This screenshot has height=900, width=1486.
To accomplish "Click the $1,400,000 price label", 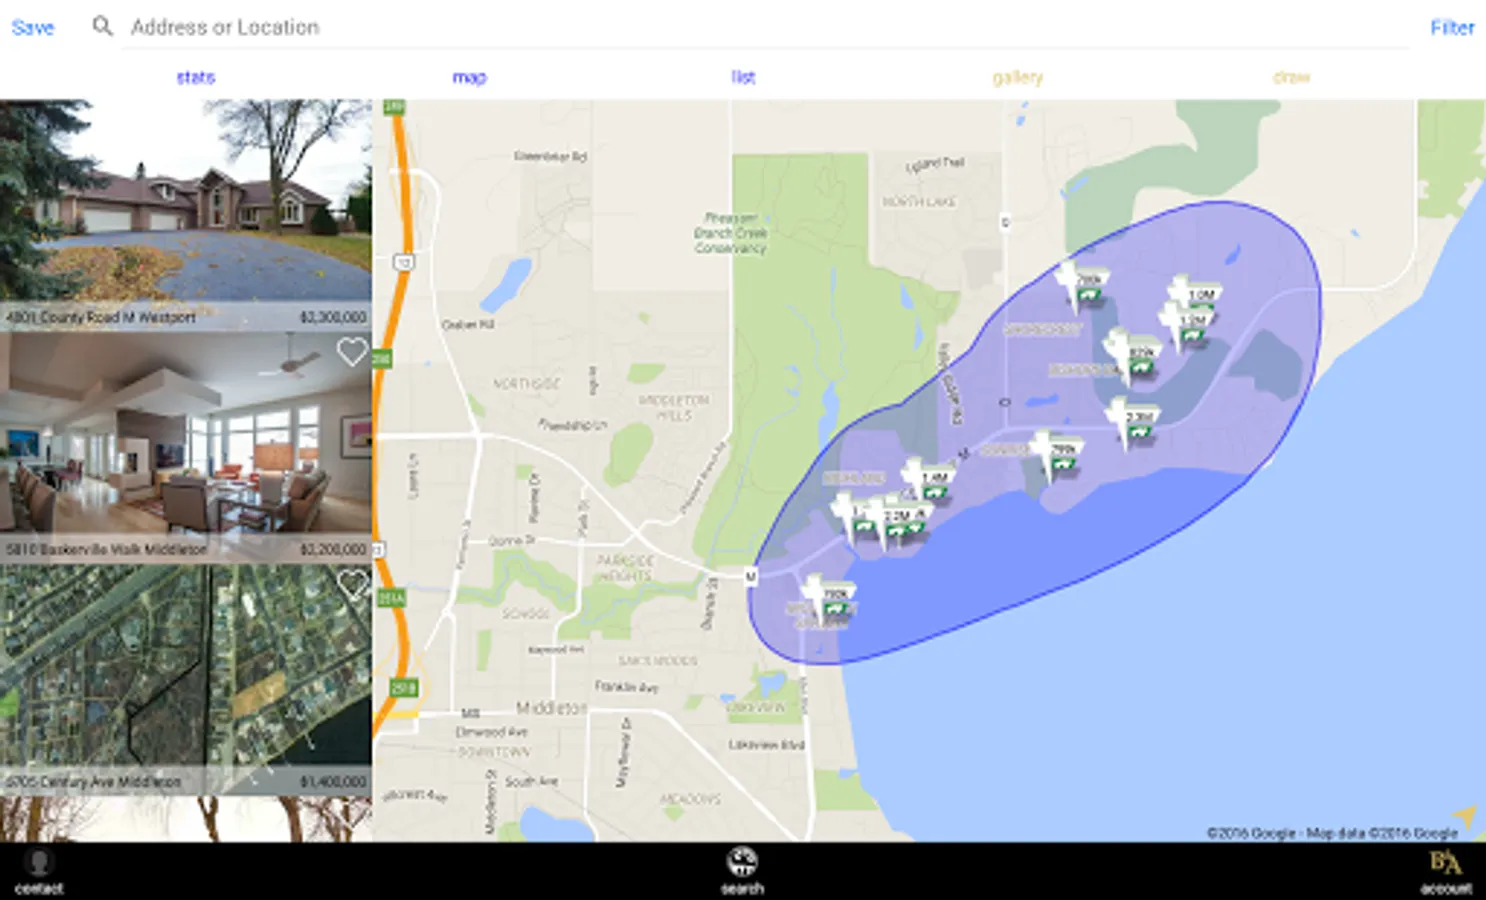I will [x=333, y=781].
